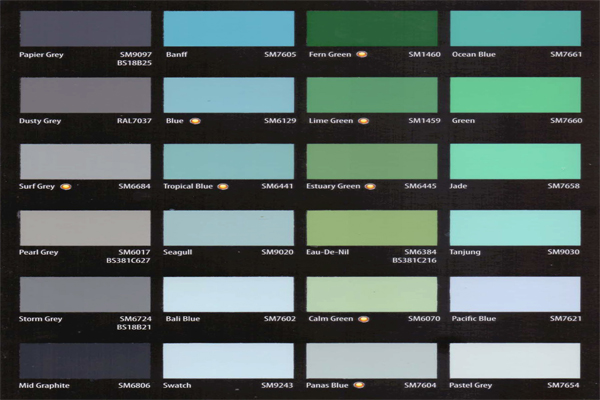Click the orange icon next to Blue
600x400 pixels.
click(x=195, y=121)
